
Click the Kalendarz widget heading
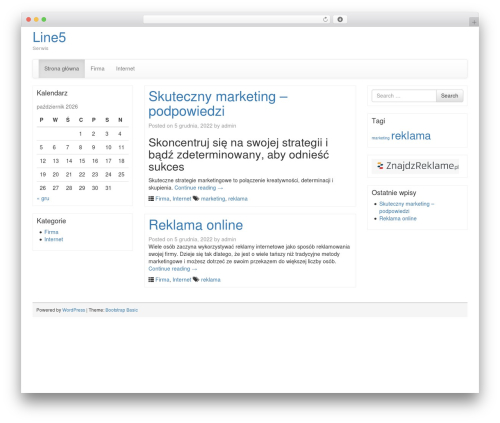(x=52, y=93)
